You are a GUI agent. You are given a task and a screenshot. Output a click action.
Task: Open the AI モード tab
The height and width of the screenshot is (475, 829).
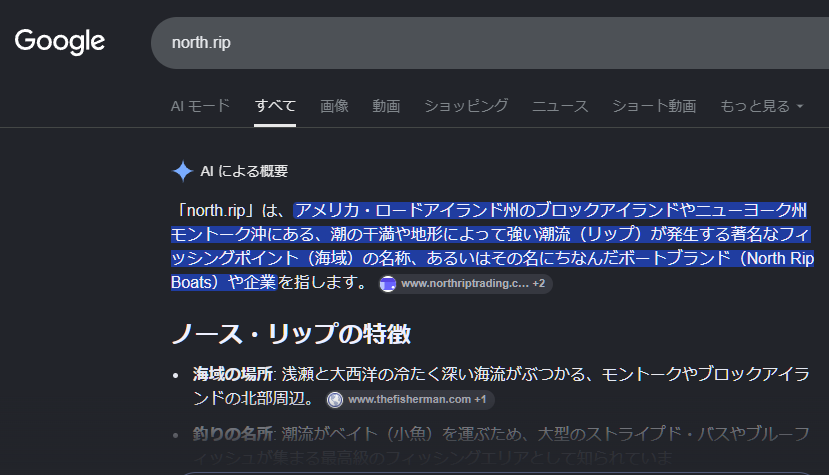[200, 106]
